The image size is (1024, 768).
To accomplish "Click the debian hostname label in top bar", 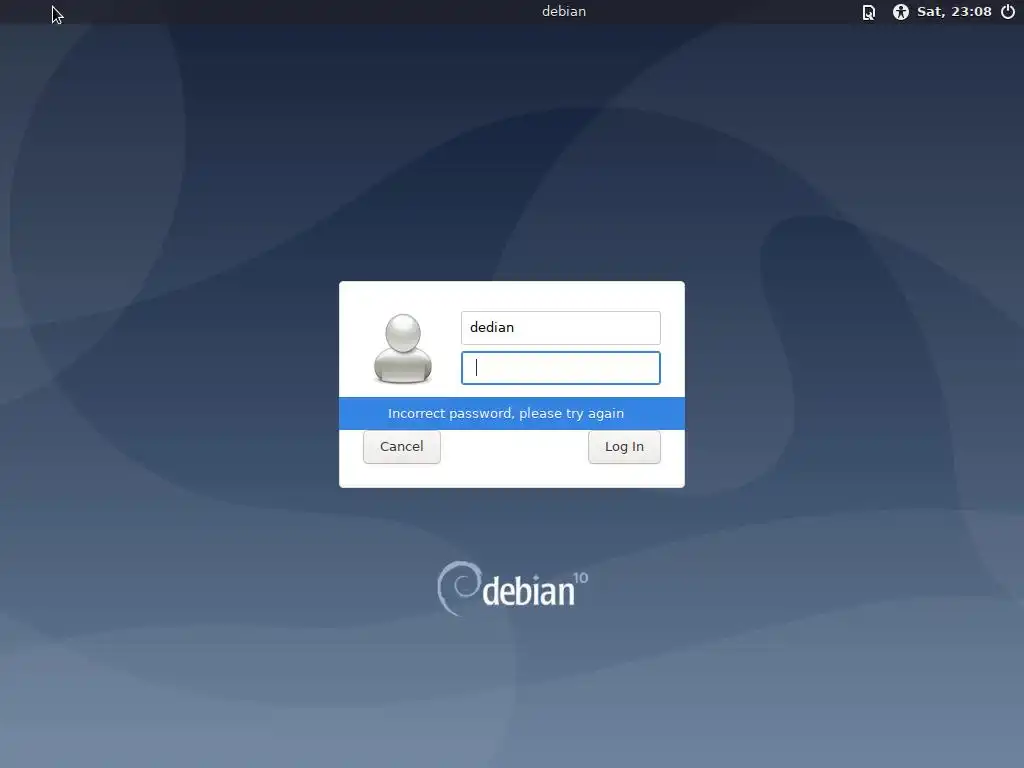I will click(x=564, y=11).
